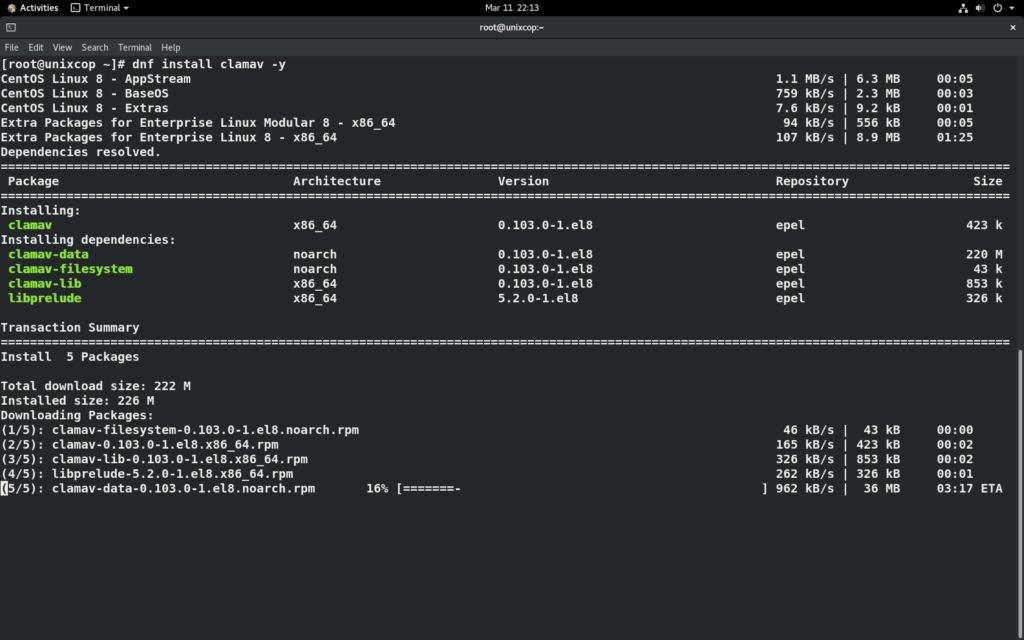This screenshot has height=640, width=1024.
Task: Click the command 'dnf install clamav -y'
Action: tap(209, 64)
